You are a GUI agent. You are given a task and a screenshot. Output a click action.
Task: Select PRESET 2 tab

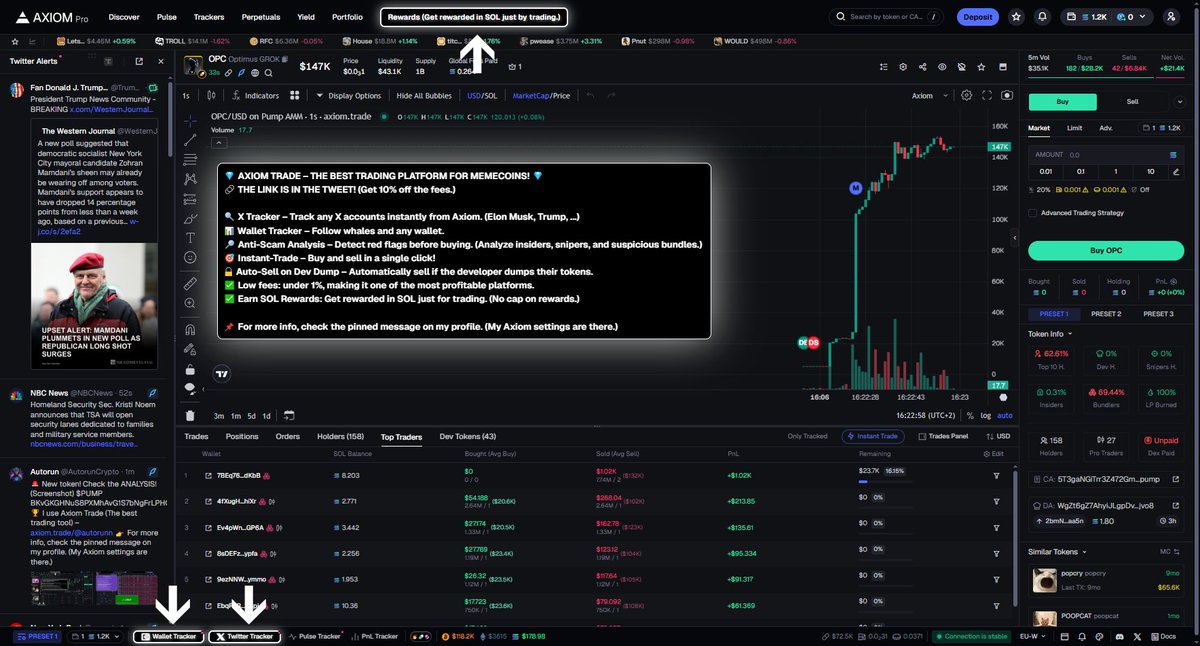1106,314
